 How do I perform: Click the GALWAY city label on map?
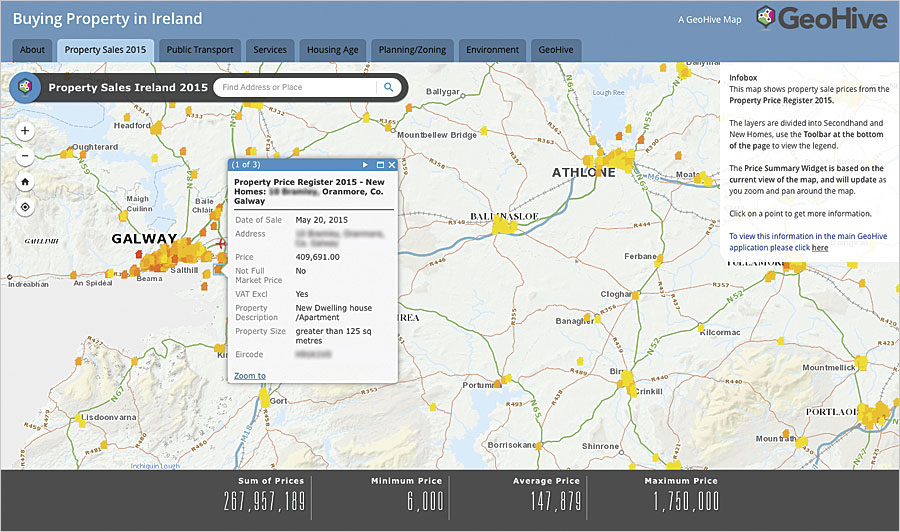point(144,239)
